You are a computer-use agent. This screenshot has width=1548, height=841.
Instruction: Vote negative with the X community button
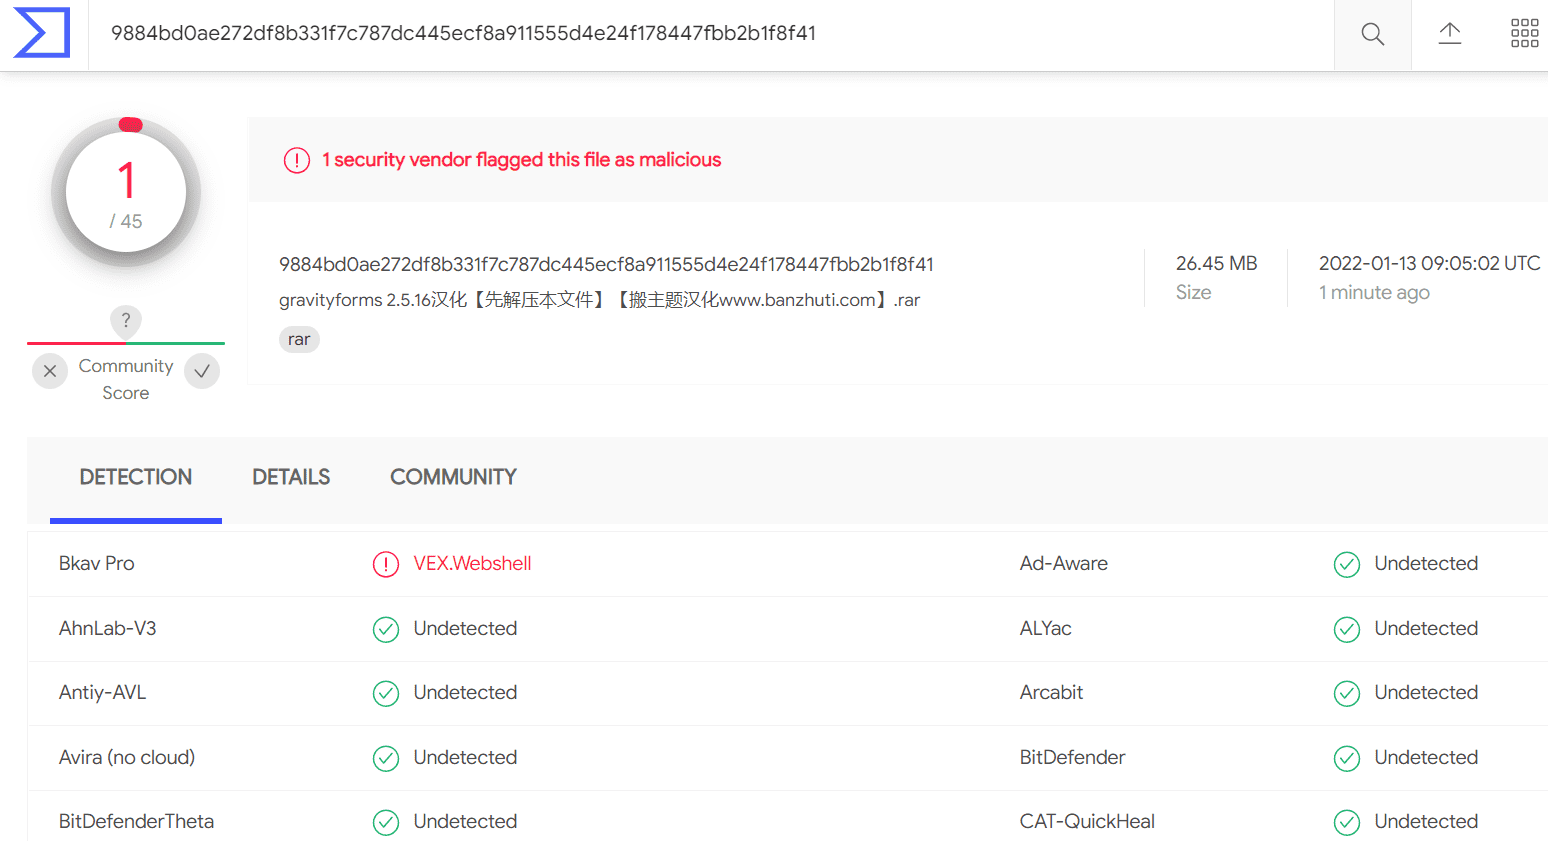point(50,371)
